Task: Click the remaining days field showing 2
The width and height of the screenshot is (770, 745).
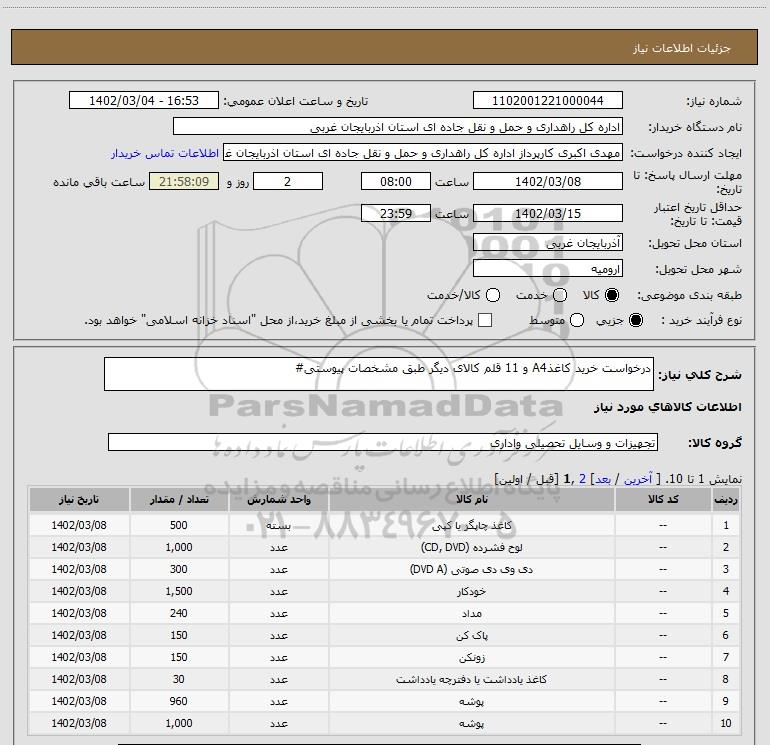Action: [288, 181]
